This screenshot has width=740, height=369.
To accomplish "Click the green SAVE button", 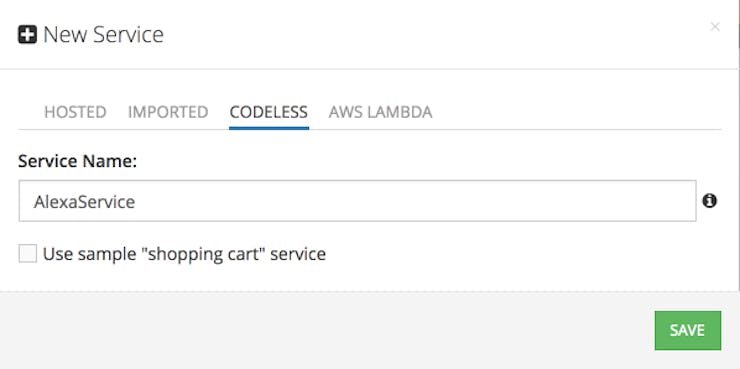I will (688, 330).
